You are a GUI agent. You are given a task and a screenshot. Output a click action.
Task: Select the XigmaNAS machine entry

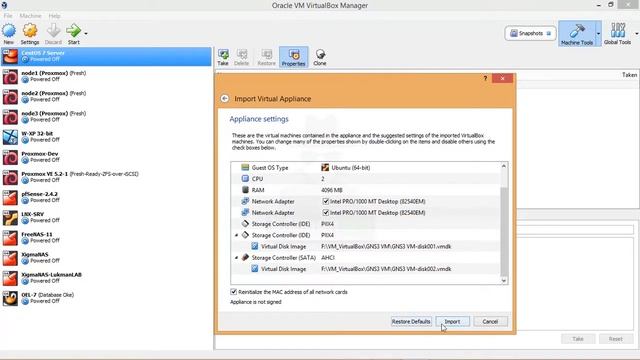pos(106,258)
